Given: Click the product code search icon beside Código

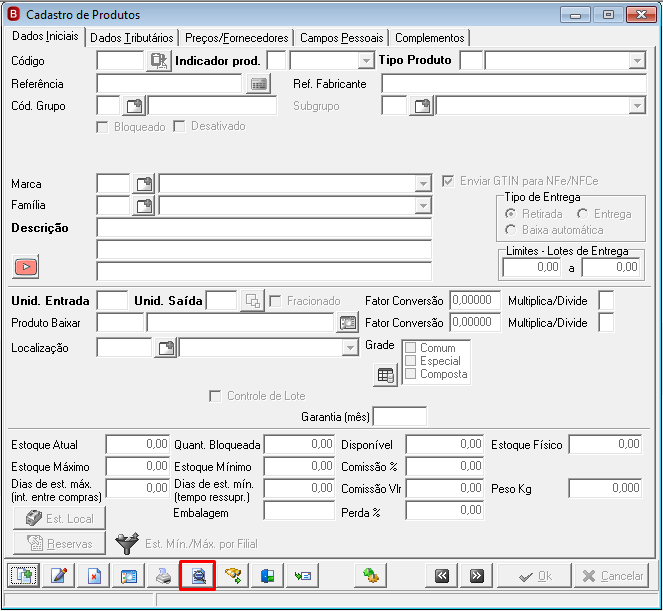Looking at the screenshot, I should pyautogui.click(x=159, y=61).
